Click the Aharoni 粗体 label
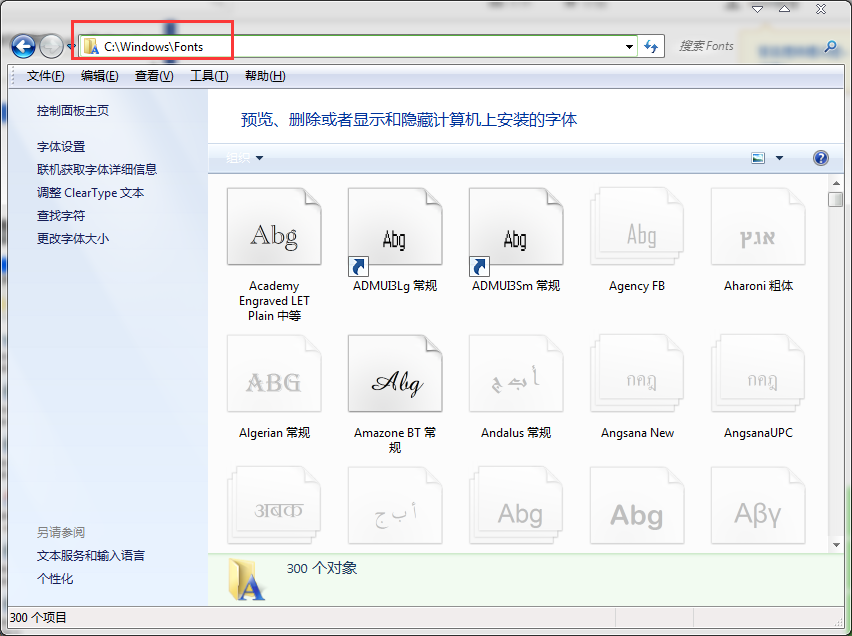Image resolution: width=852 pixels, height=636 pixels. click(x=758, y=286)
